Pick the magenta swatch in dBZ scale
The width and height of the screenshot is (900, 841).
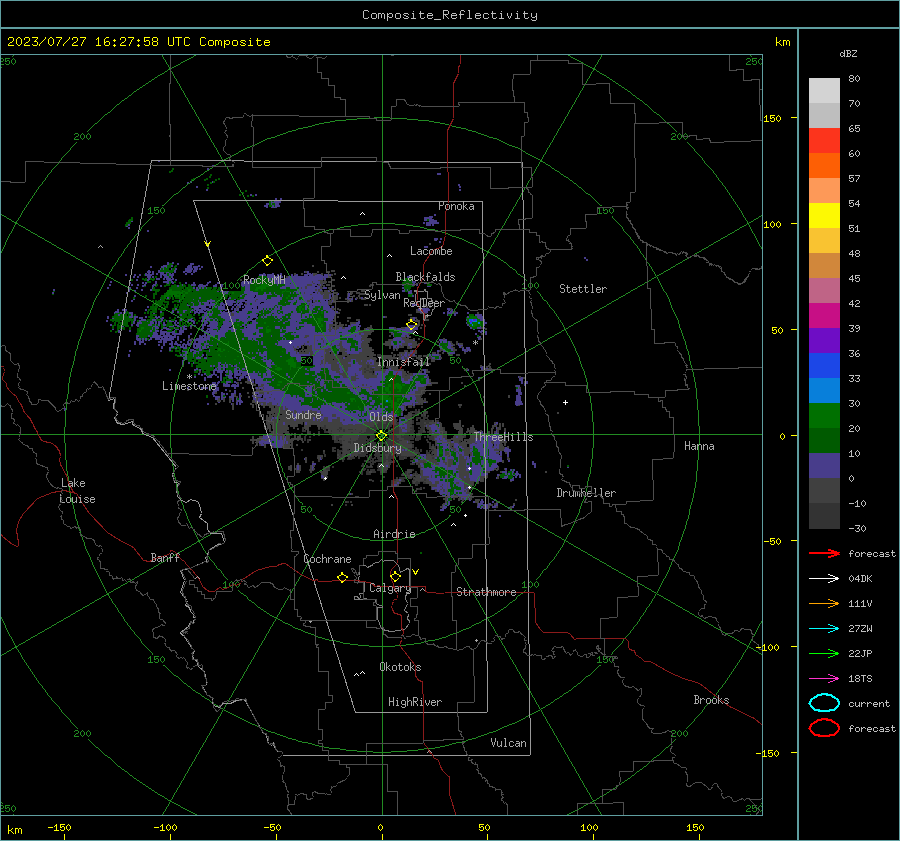pos(824,315)
